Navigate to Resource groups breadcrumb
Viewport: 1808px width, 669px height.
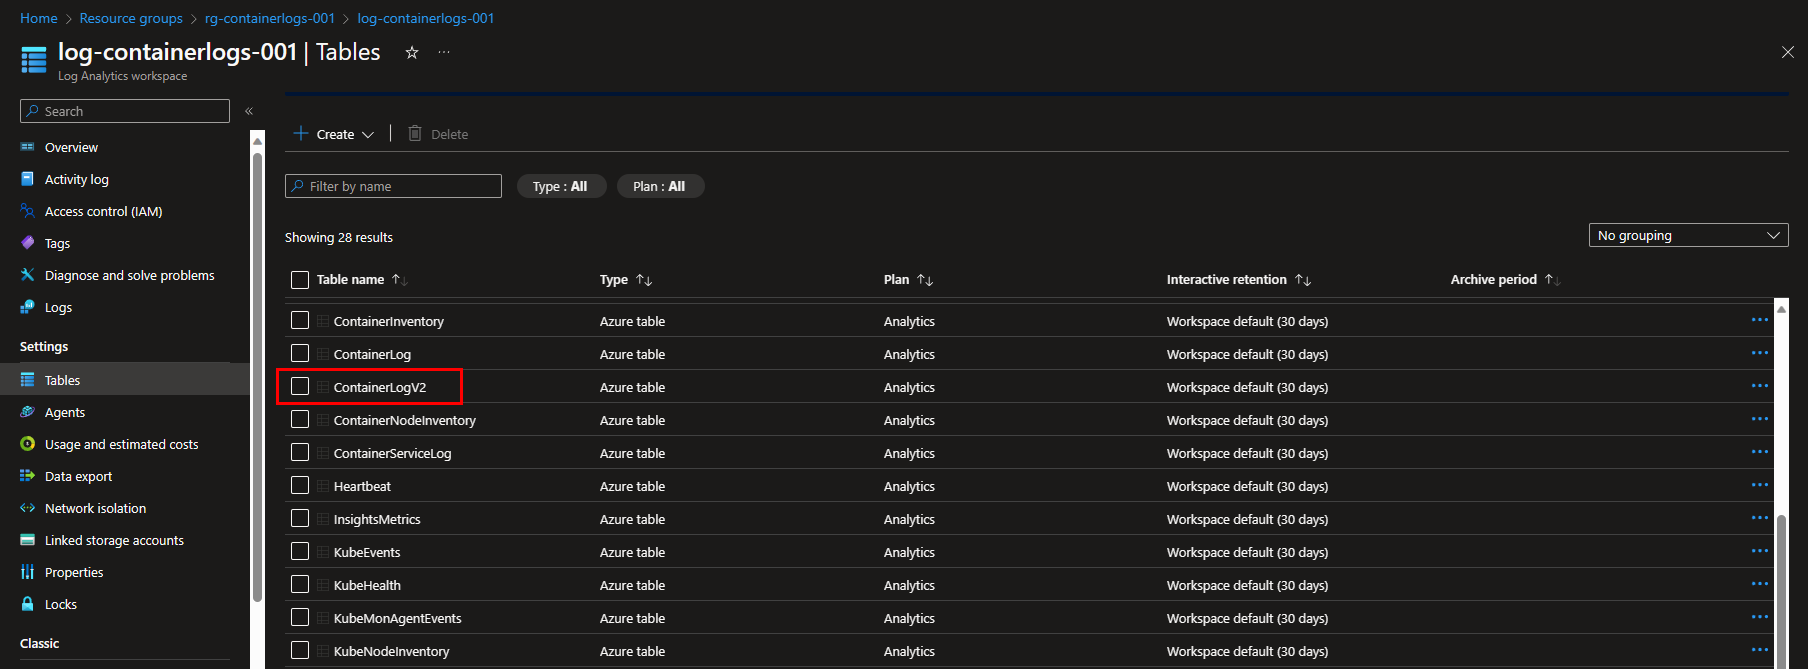131,18
